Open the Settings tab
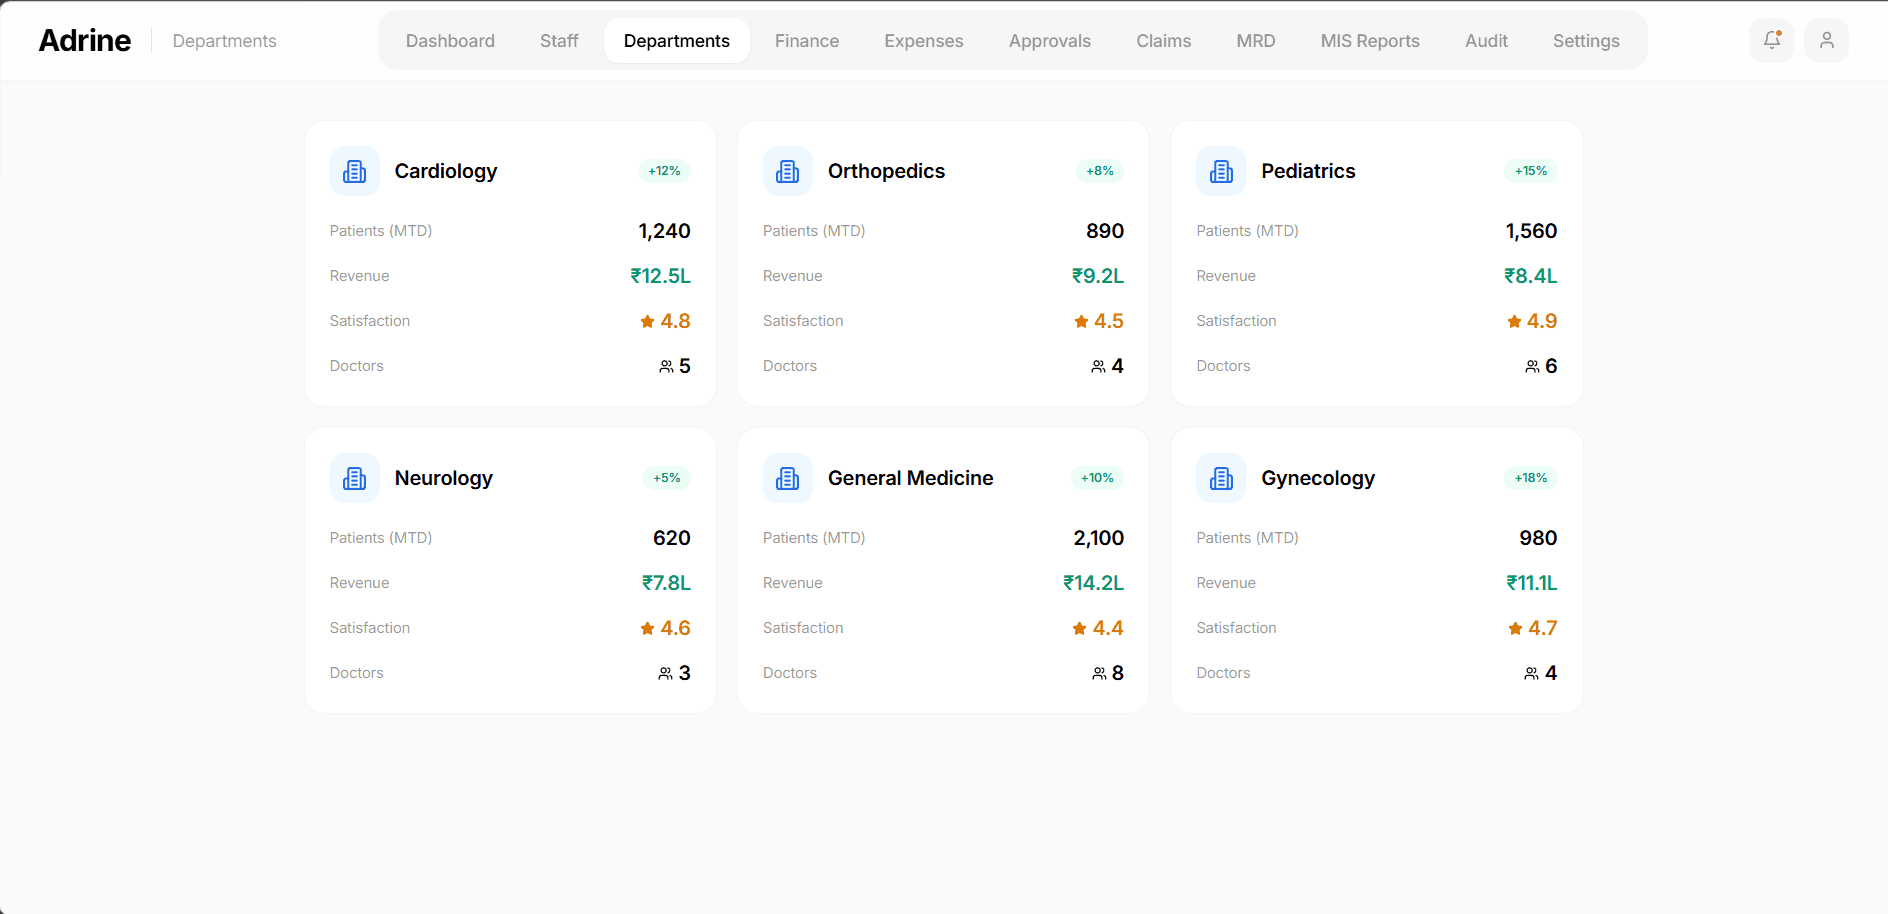Screen dimensions: 1888x914 (x=1586, y=40)
